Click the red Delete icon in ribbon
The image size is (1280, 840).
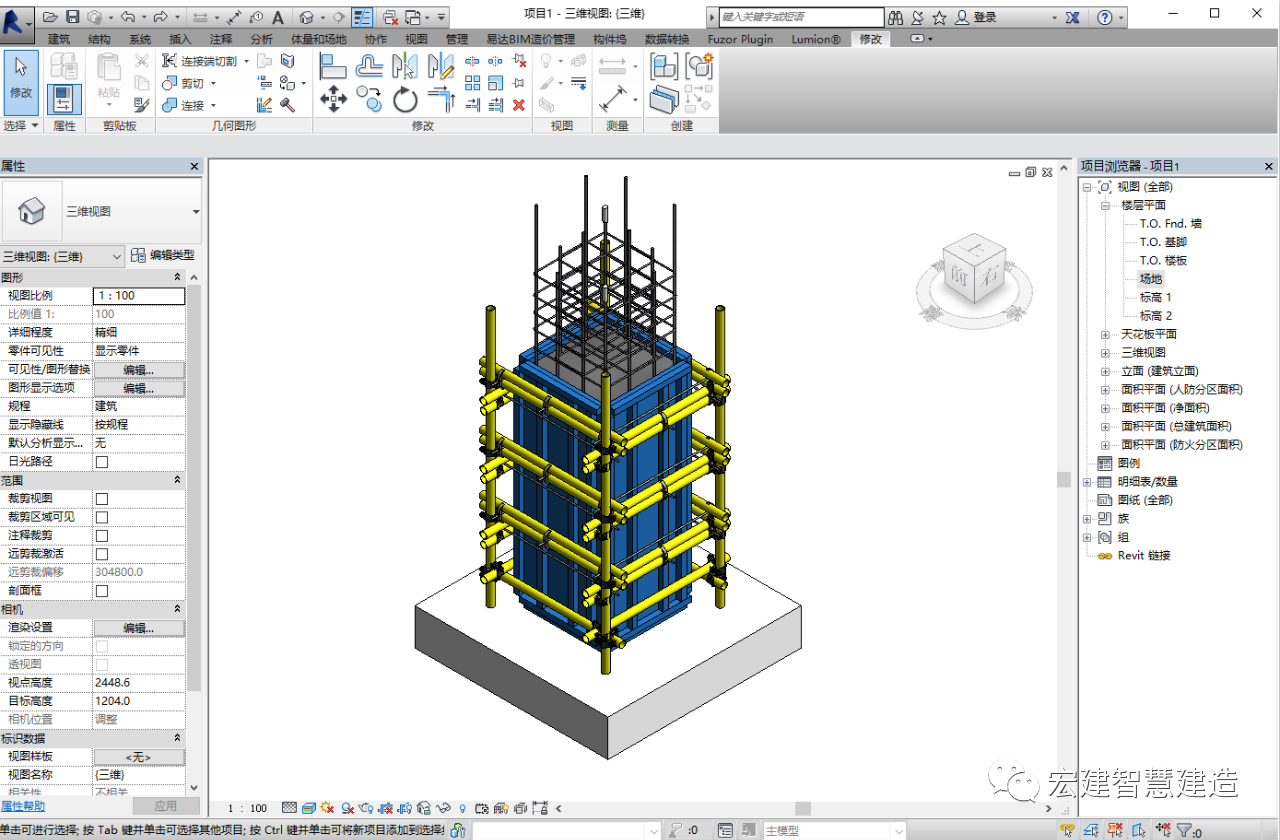pyautogui.click(x=518, y=104)
